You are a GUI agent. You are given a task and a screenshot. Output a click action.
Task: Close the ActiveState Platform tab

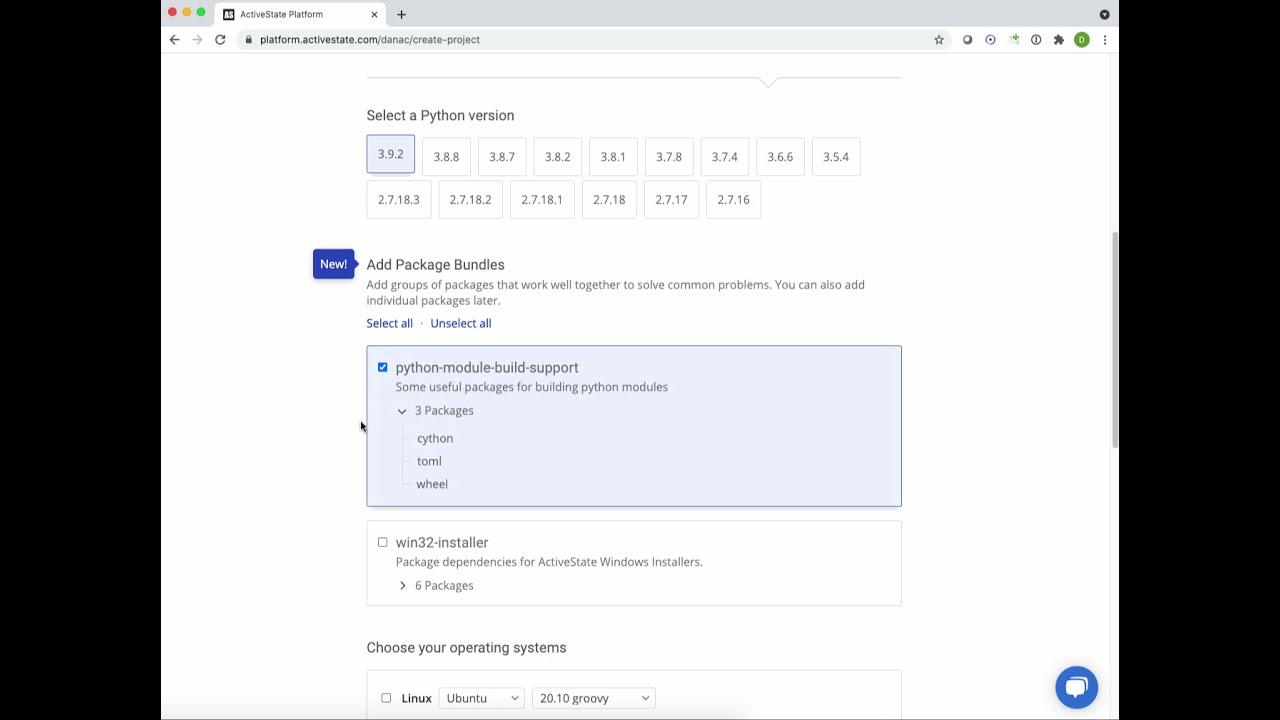click(x=374, y=14)
